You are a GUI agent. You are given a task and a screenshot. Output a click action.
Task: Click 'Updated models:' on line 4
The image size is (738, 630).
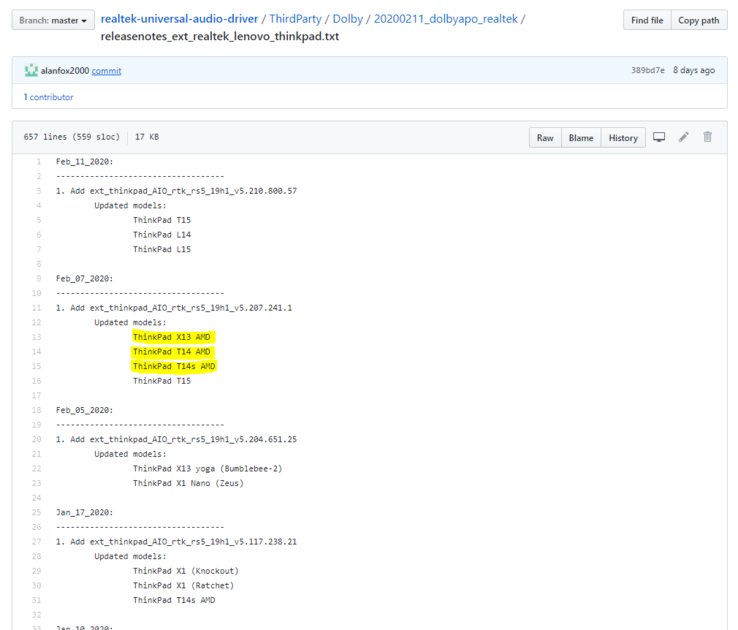tap(130, 205)
